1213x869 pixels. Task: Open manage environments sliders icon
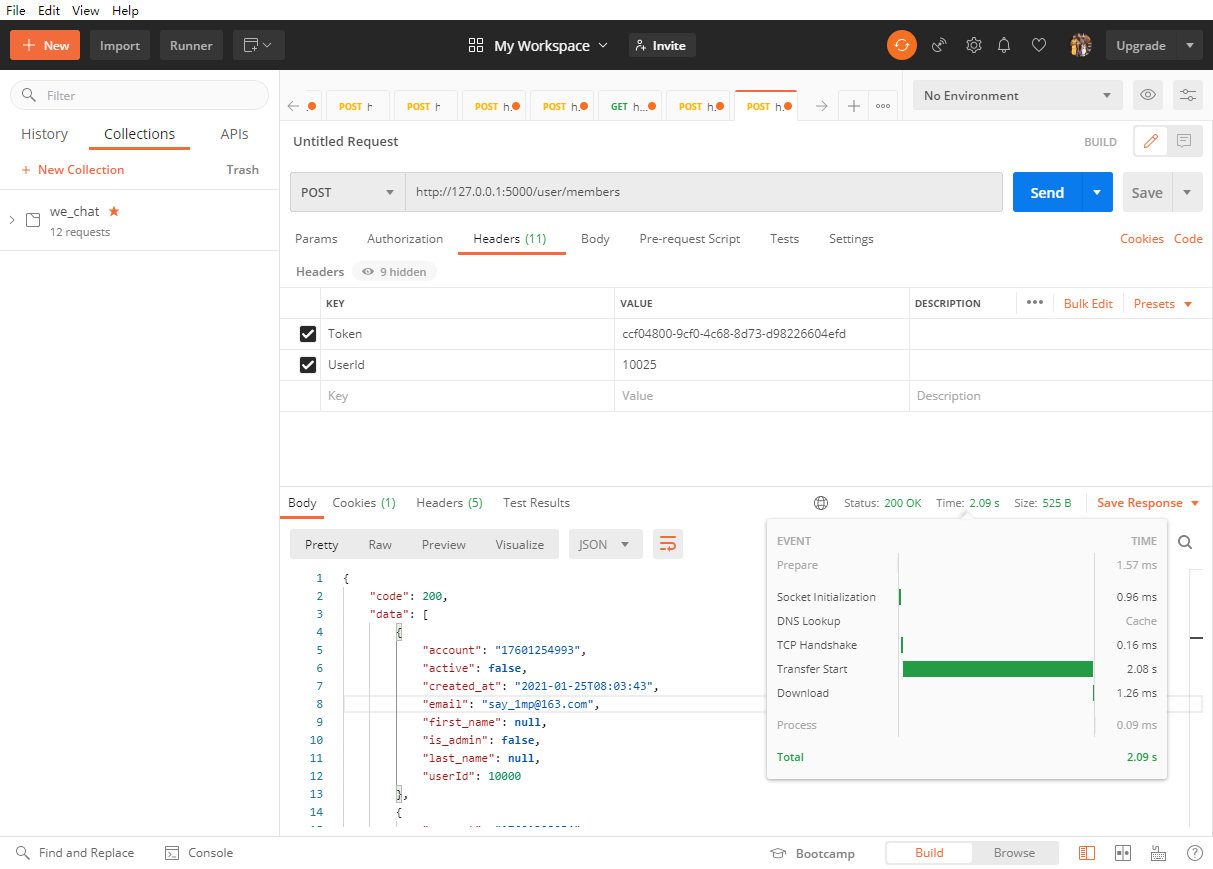(1188, 95)
